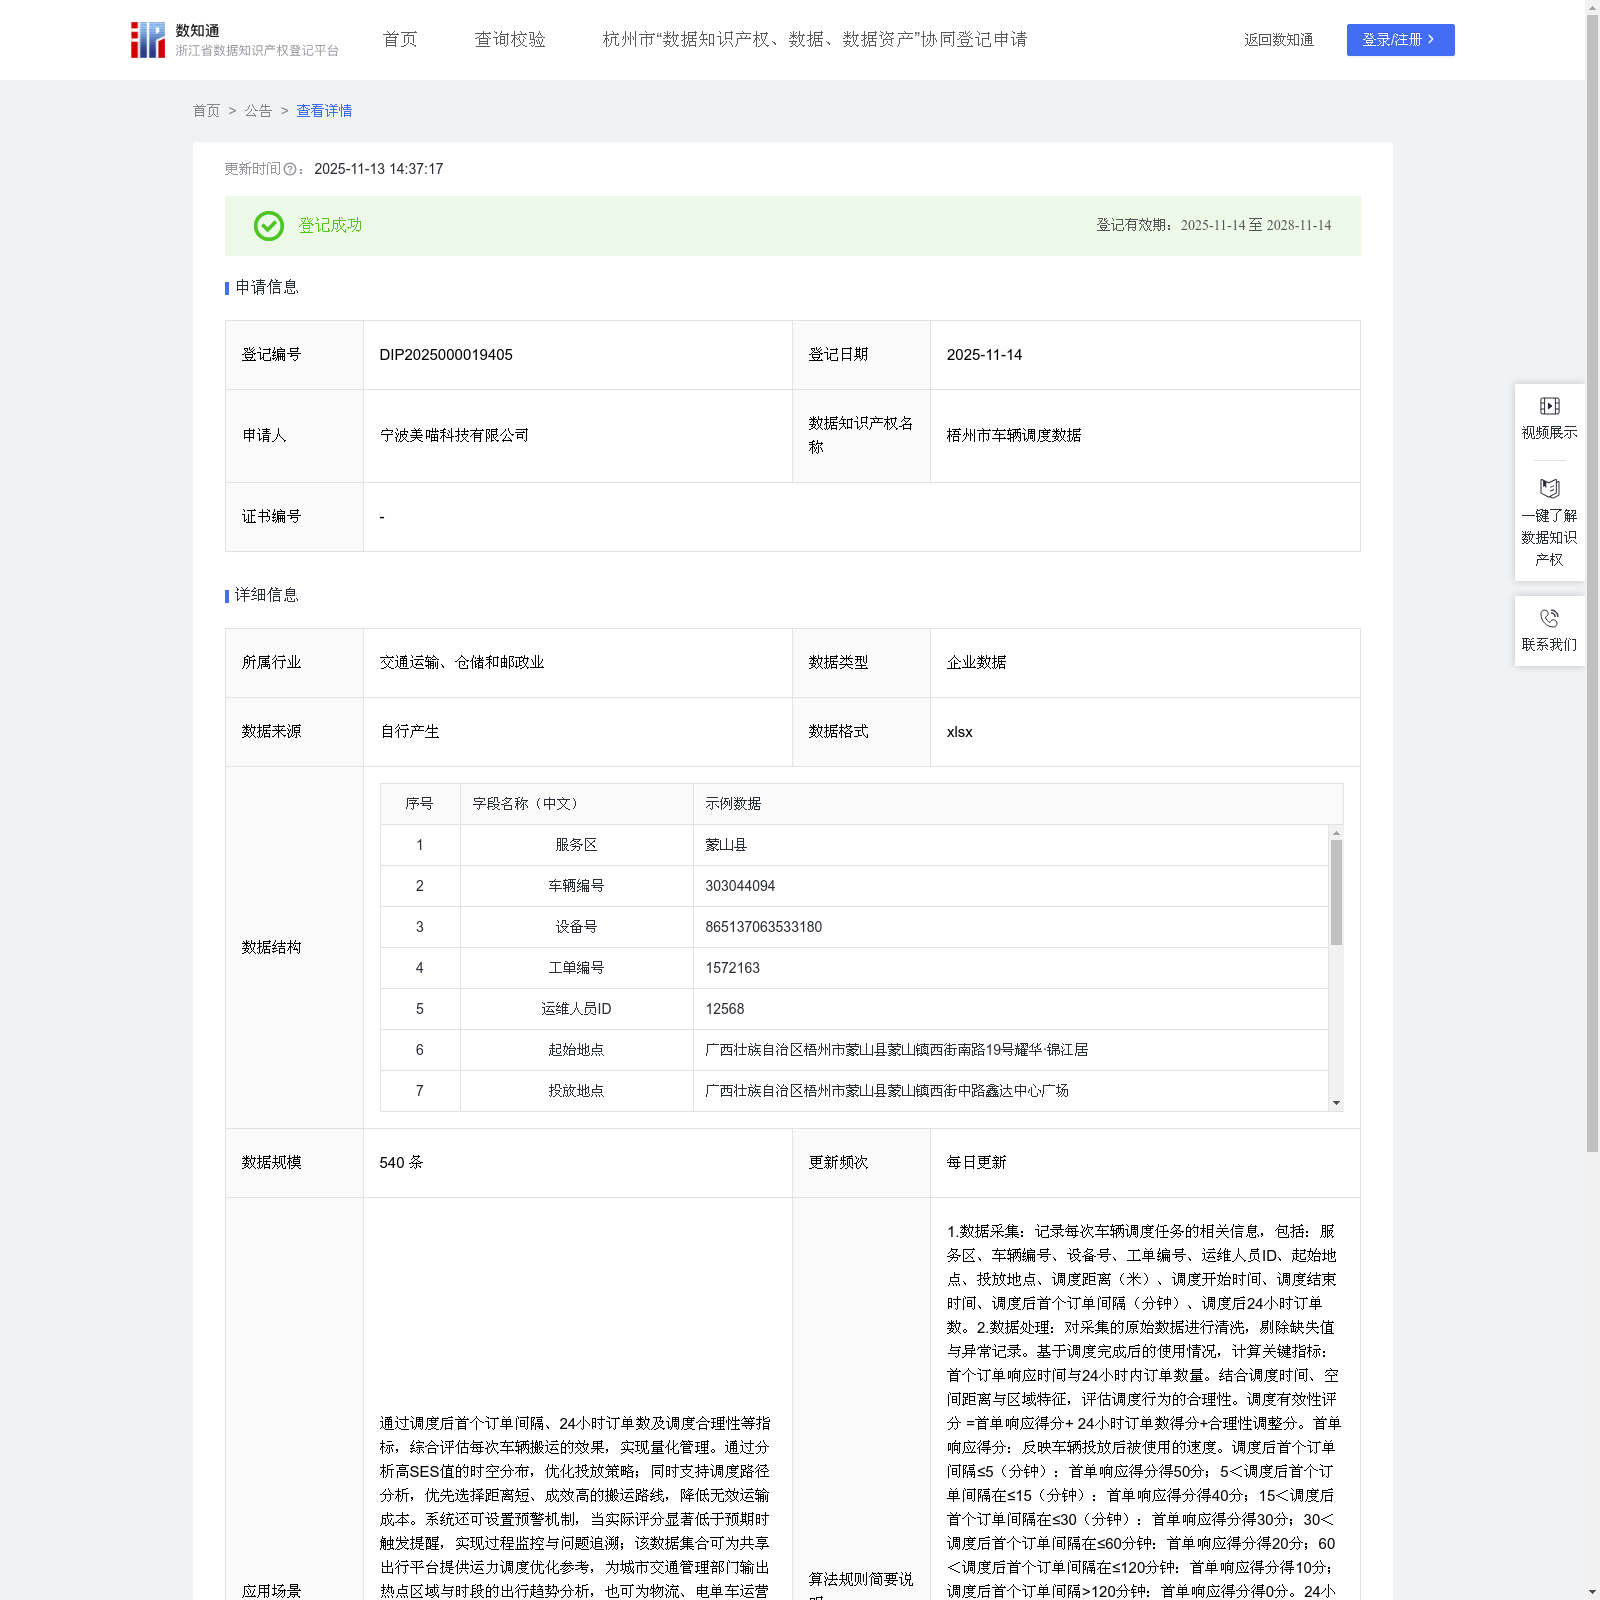
Task: Click 查看详情 in the breadcrumb
Action: point(324,111)
